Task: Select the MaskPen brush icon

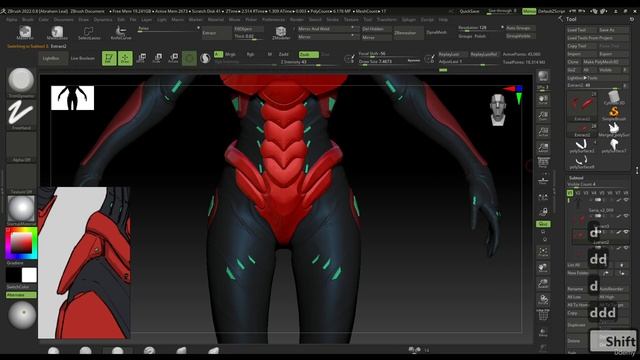Action: (x=25, y=33)
